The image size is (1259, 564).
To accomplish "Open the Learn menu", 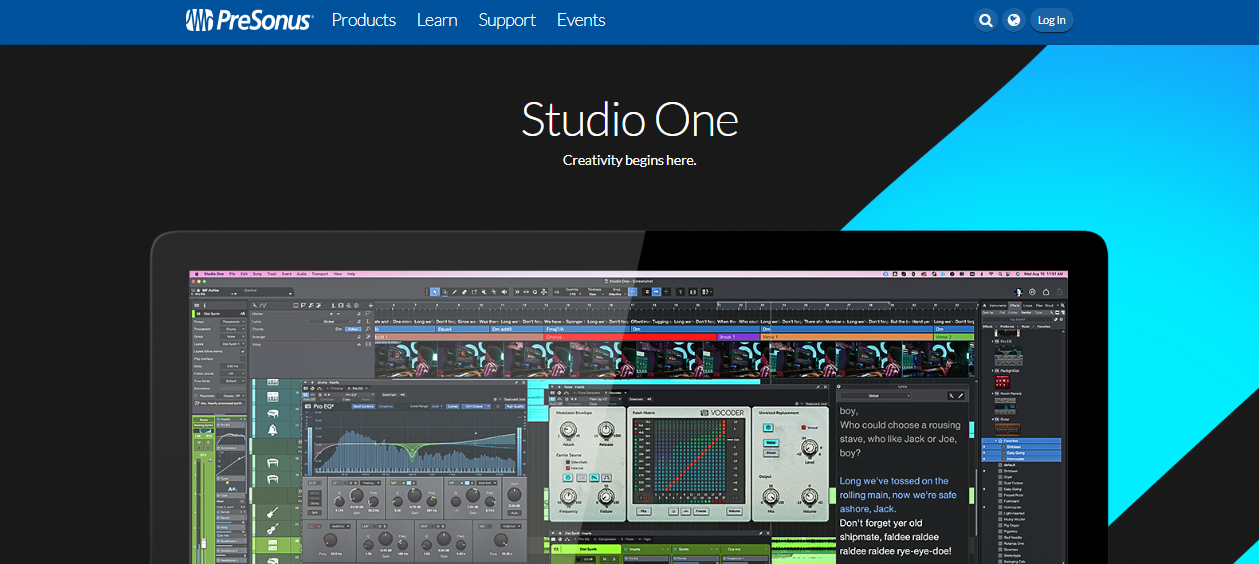I will 437,20.
